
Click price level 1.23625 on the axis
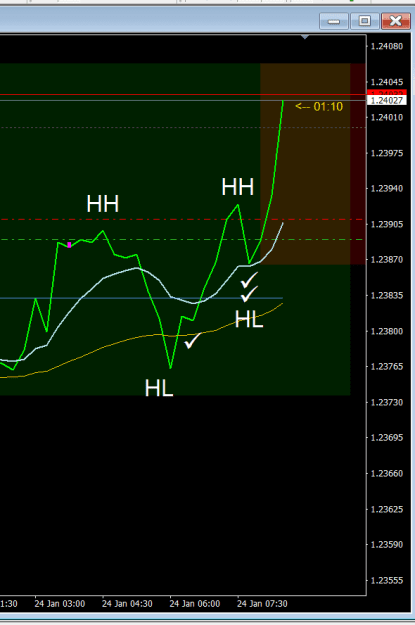click(x=387, y=509)
